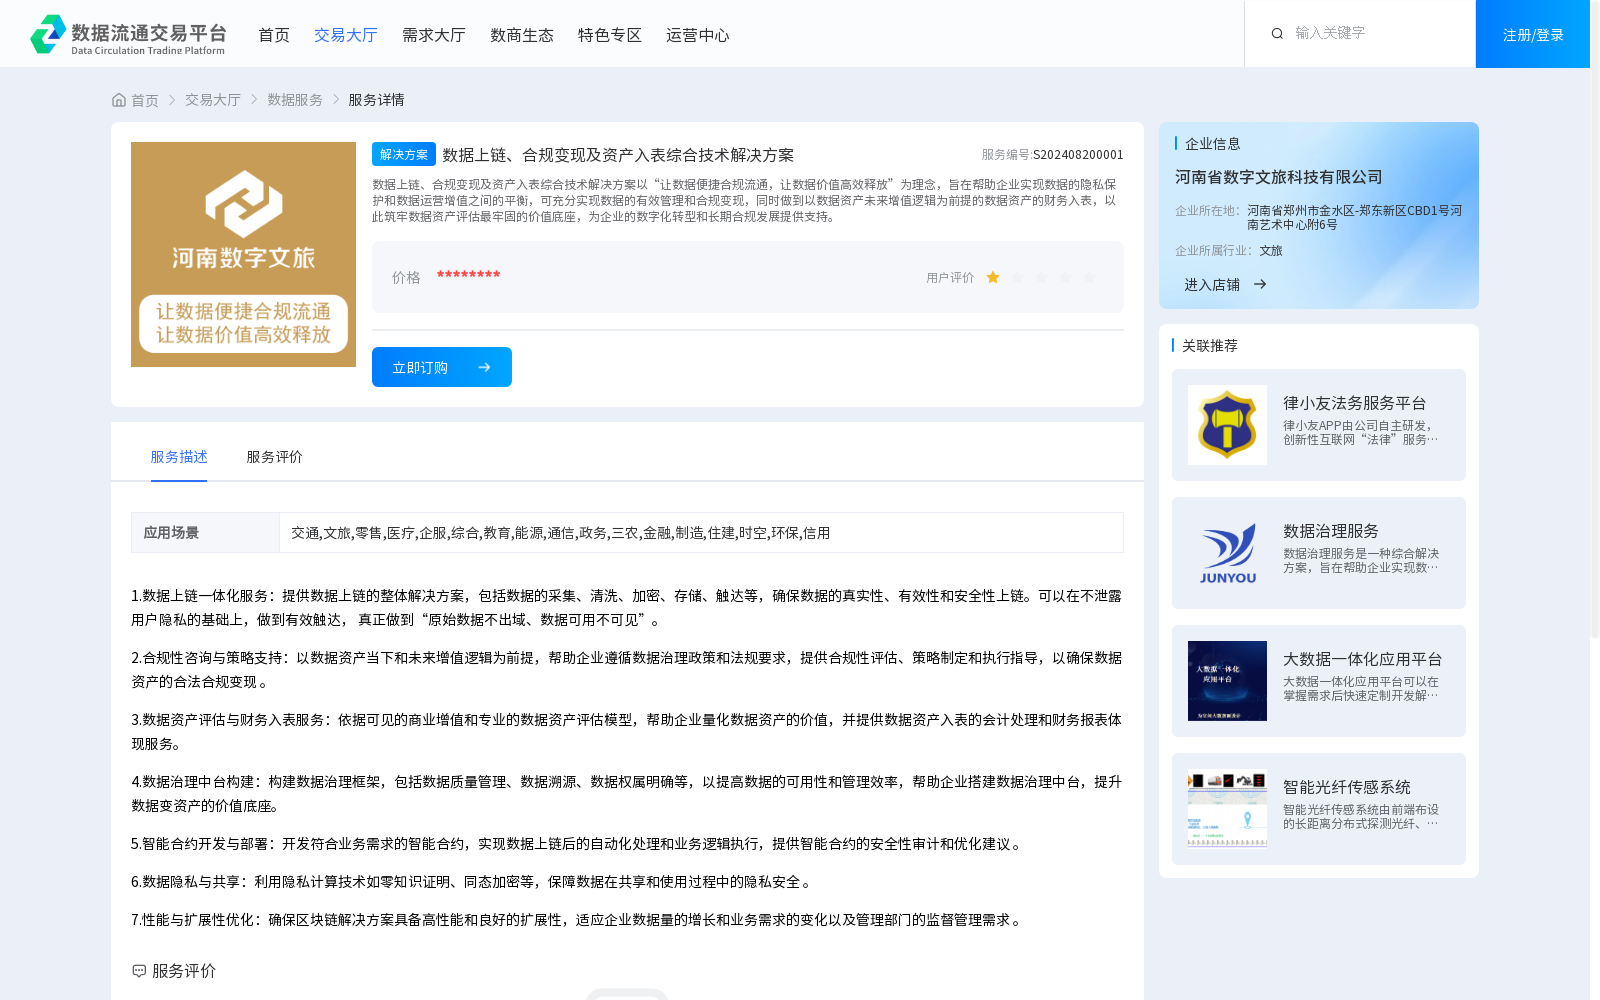The image size is (1600, 1000).
Task: Click the 河南数字文旅 product image
Action: pyautogui.click(x=243, y=254)
